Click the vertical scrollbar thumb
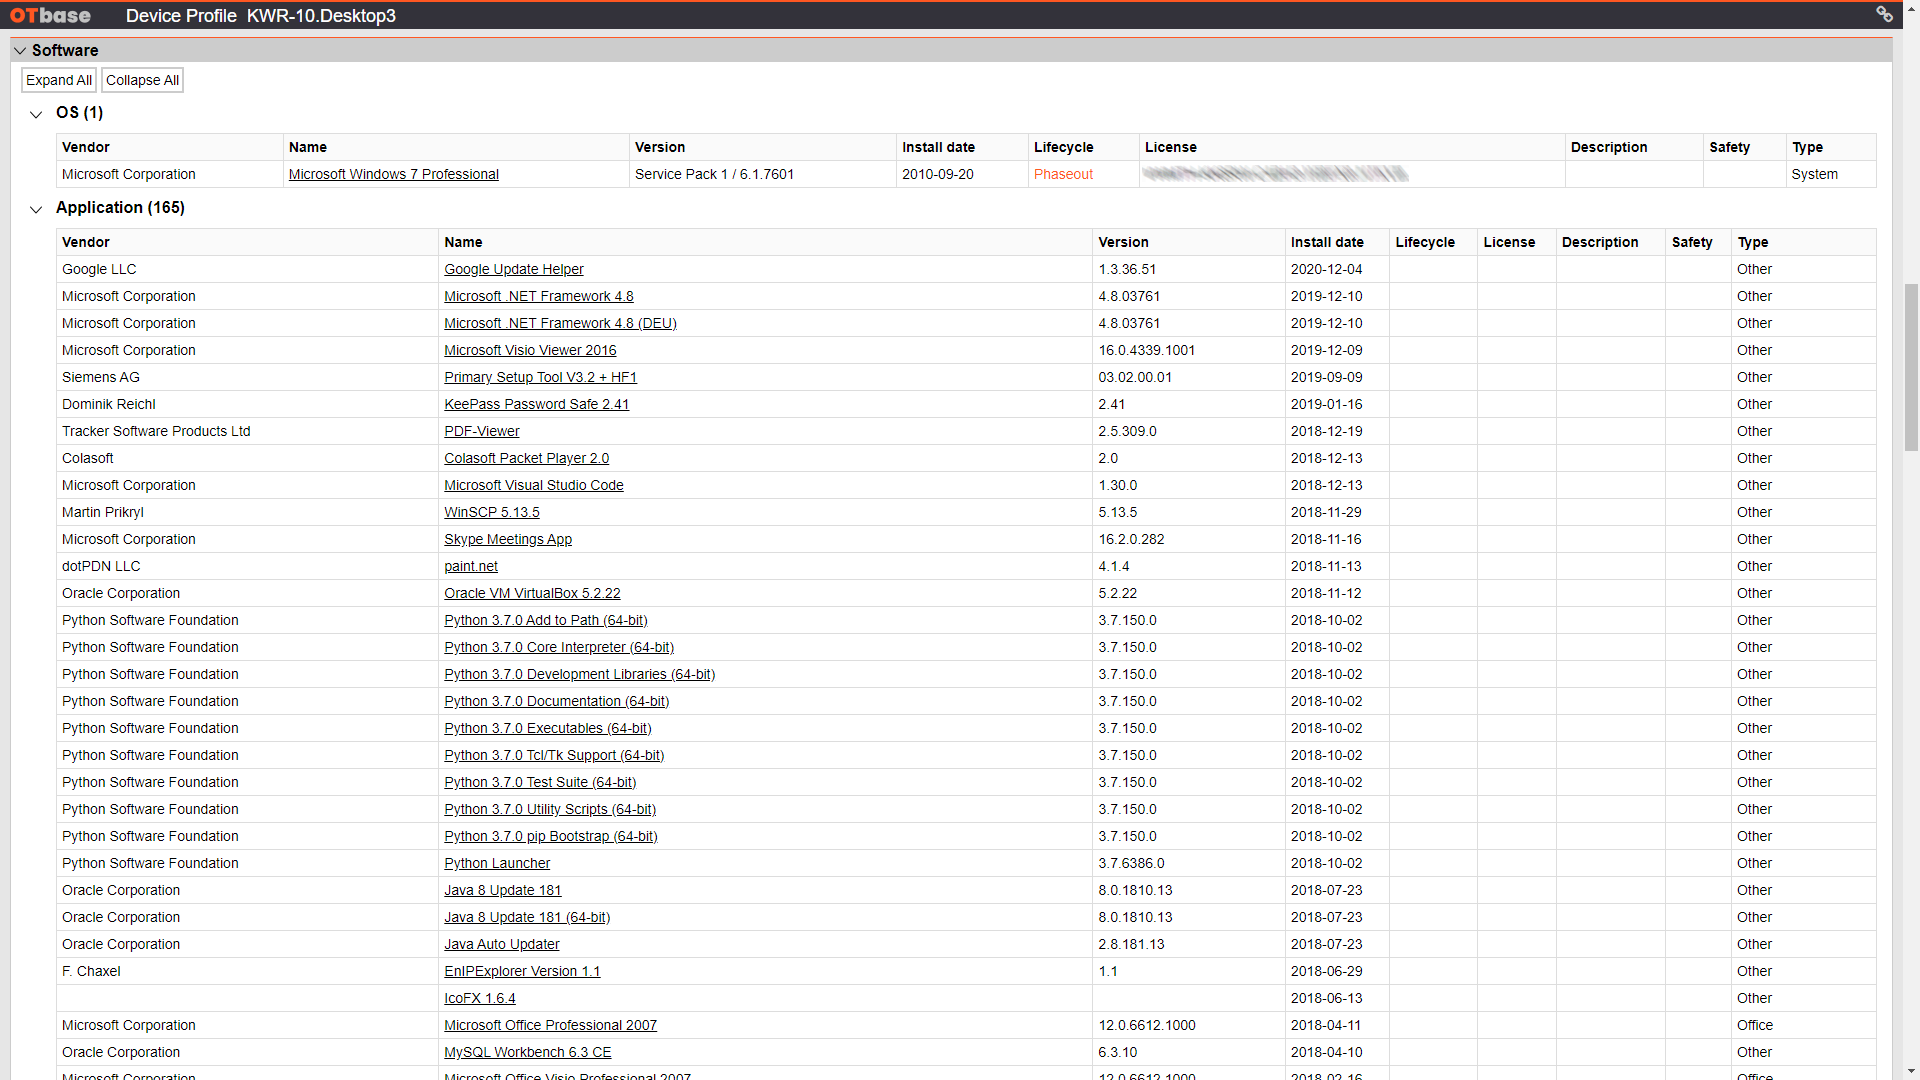 coord(1911,367)
